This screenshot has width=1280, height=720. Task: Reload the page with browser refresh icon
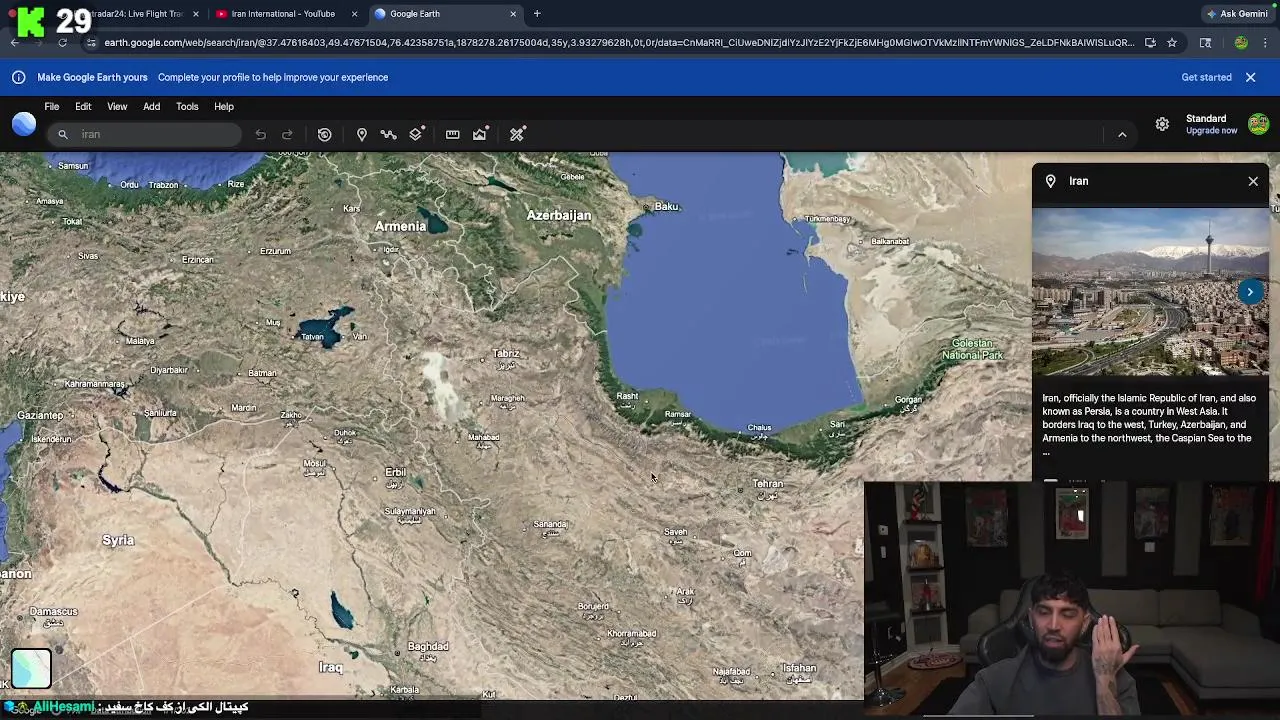(x=62, y=43)
